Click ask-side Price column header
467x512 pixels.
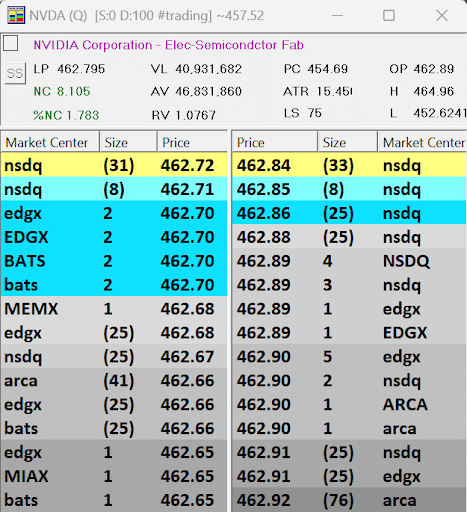pos(275,142)
